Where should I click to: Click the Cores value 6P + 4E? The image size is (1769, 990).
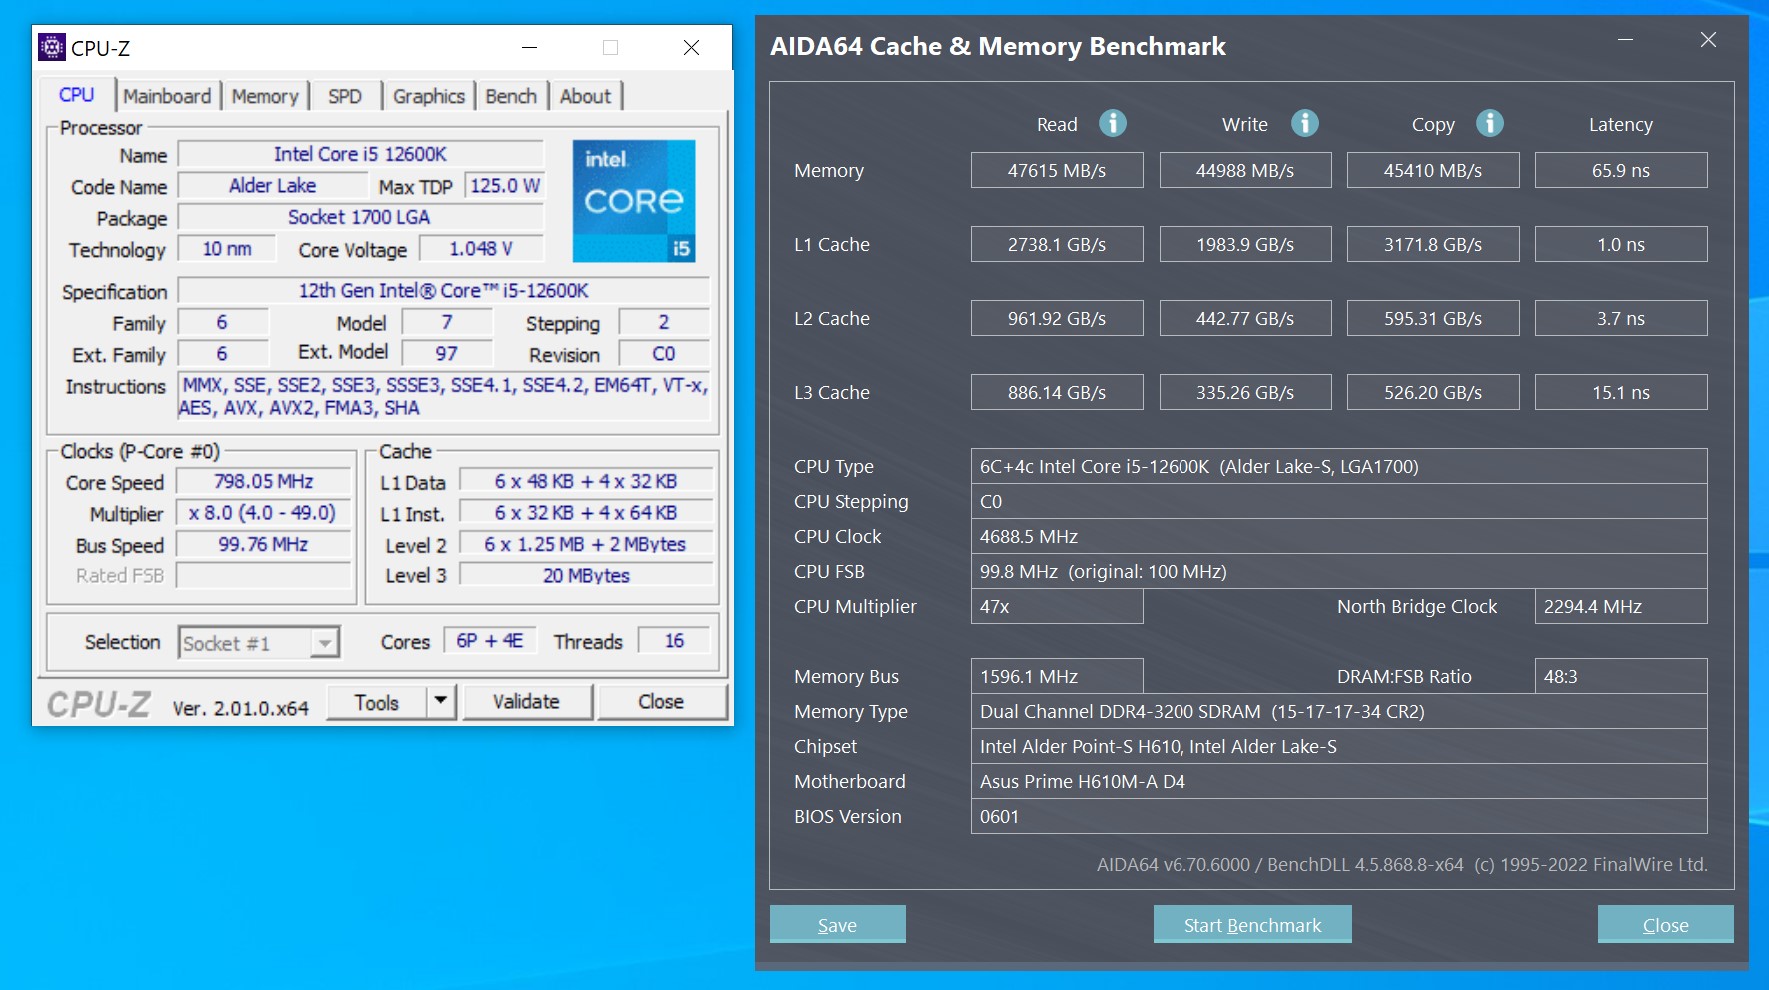[490, 641]
